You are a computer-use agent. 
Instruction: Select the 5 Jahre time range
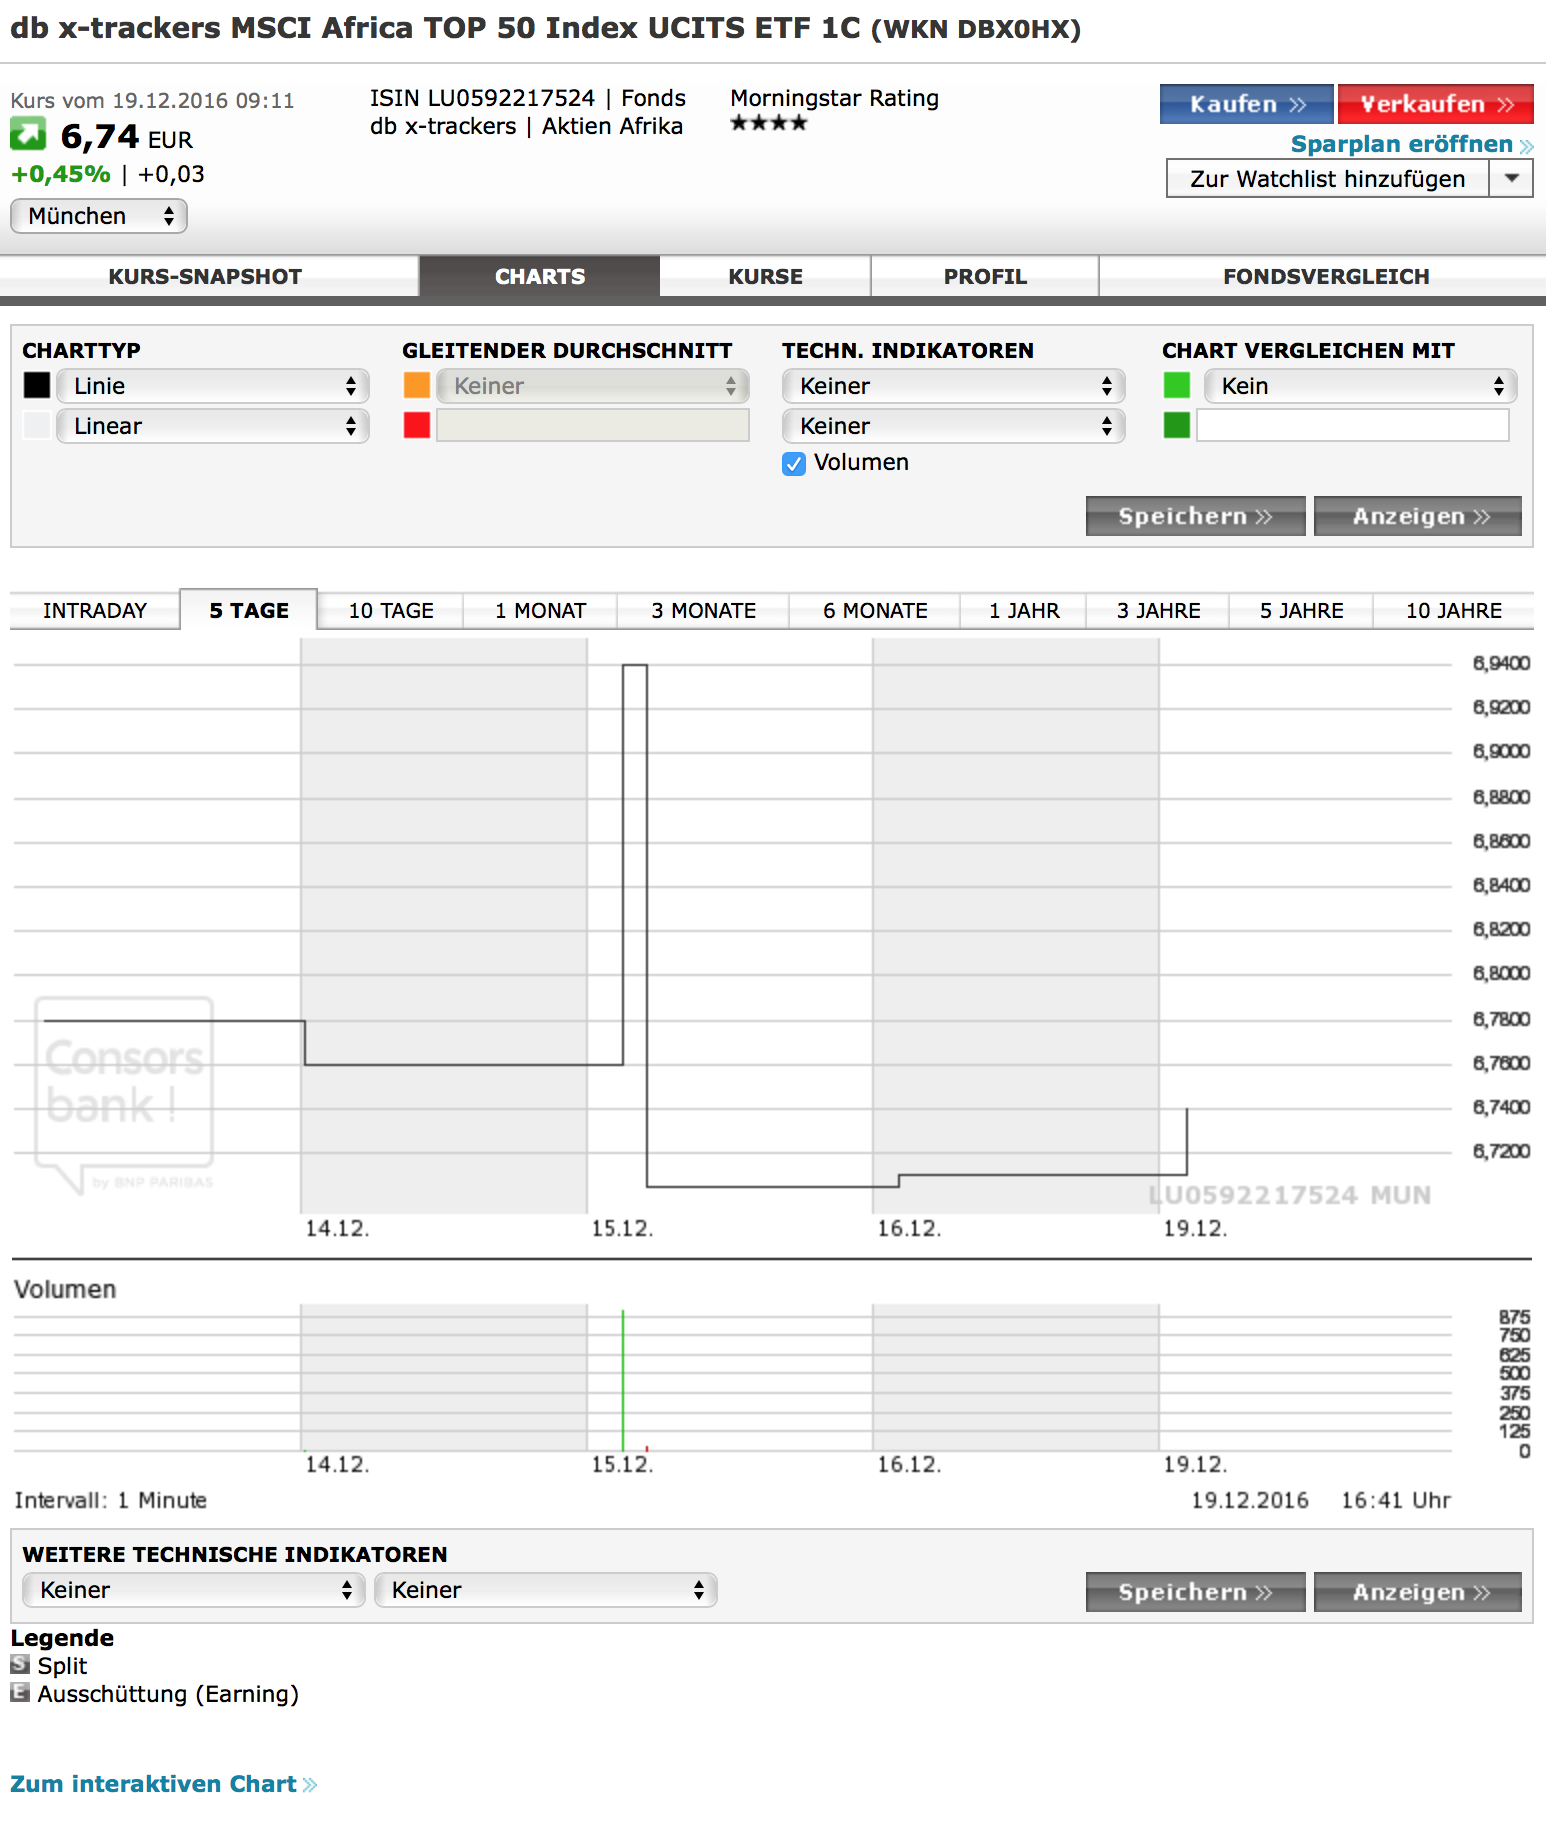(x=1302, y=611)
